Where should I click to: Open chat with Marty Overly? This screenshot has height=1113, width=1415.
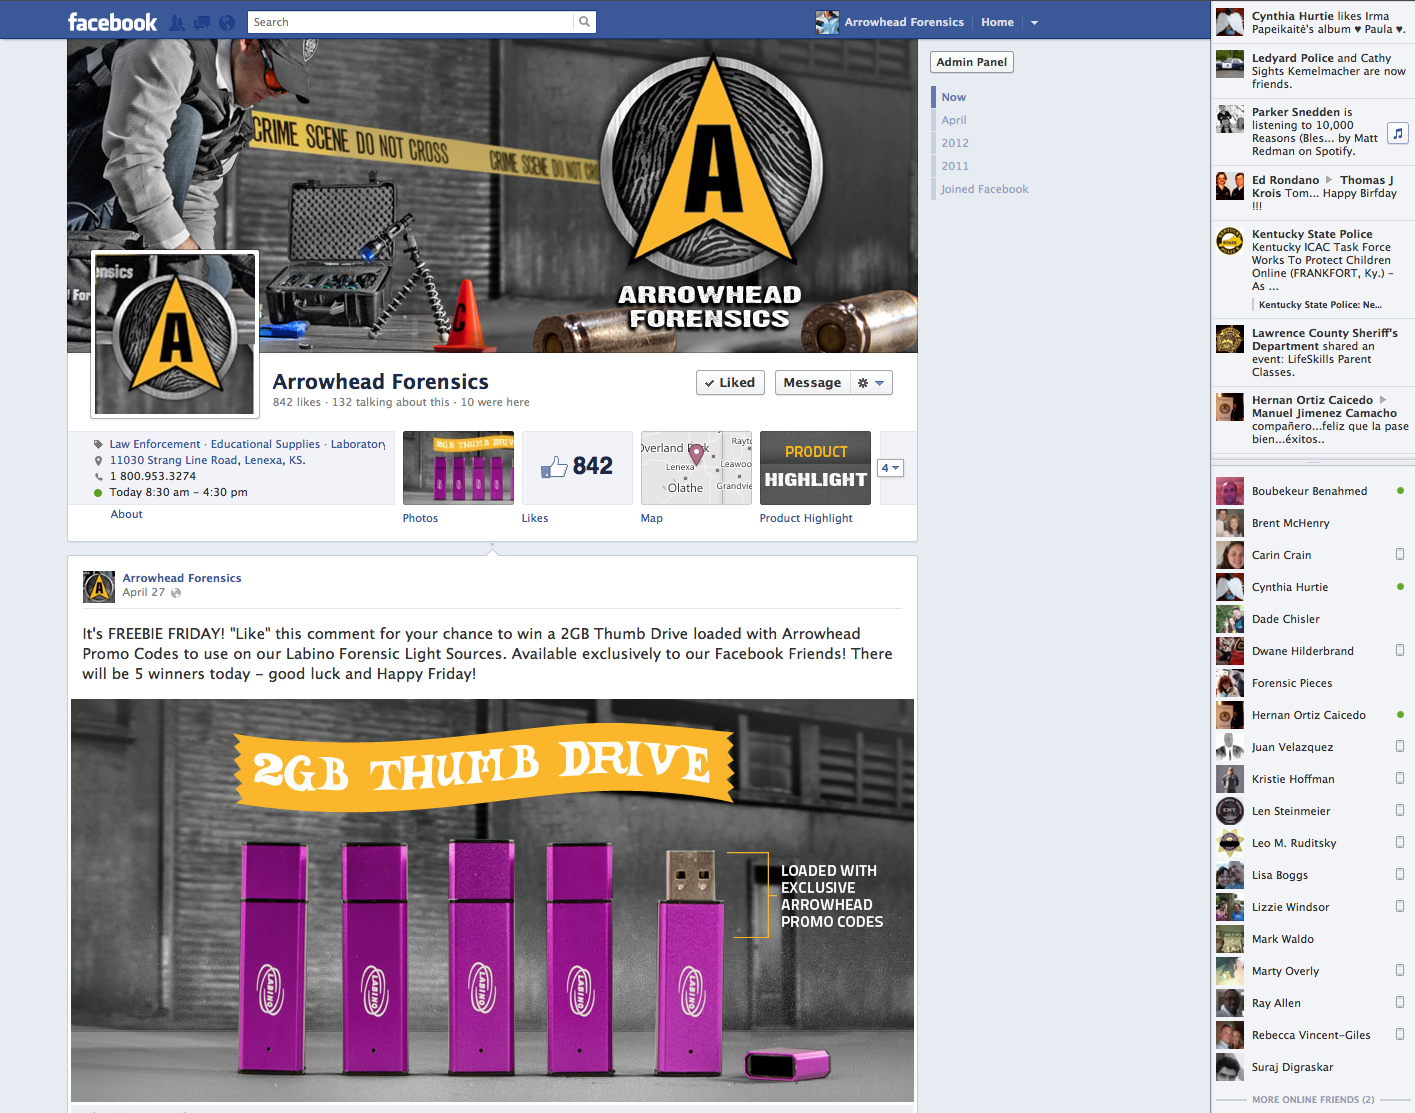coord(1312,971)
